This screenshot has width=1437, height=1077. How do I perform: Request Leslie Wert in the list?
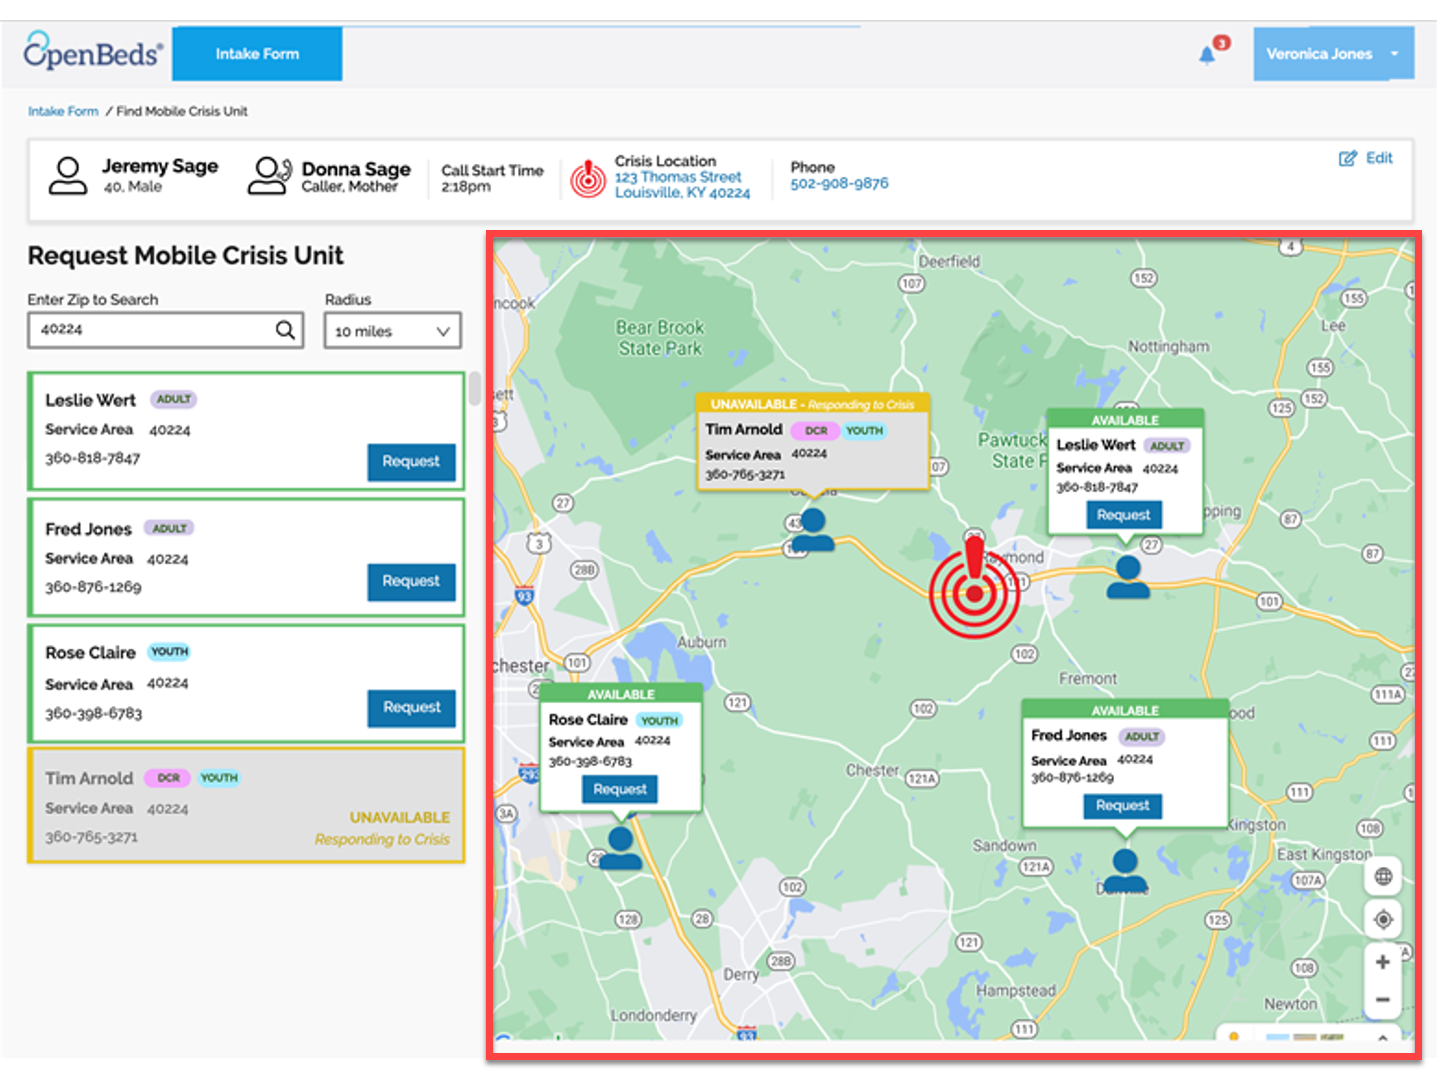pos(411,462)
